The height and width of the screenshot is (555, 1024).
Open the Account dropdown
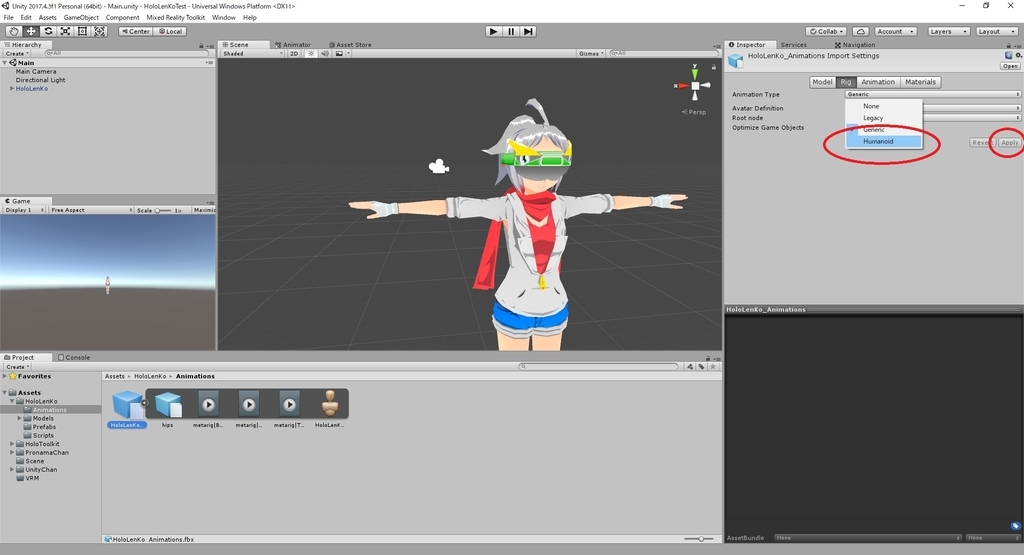pyautogui.click(x=895, y=31)
